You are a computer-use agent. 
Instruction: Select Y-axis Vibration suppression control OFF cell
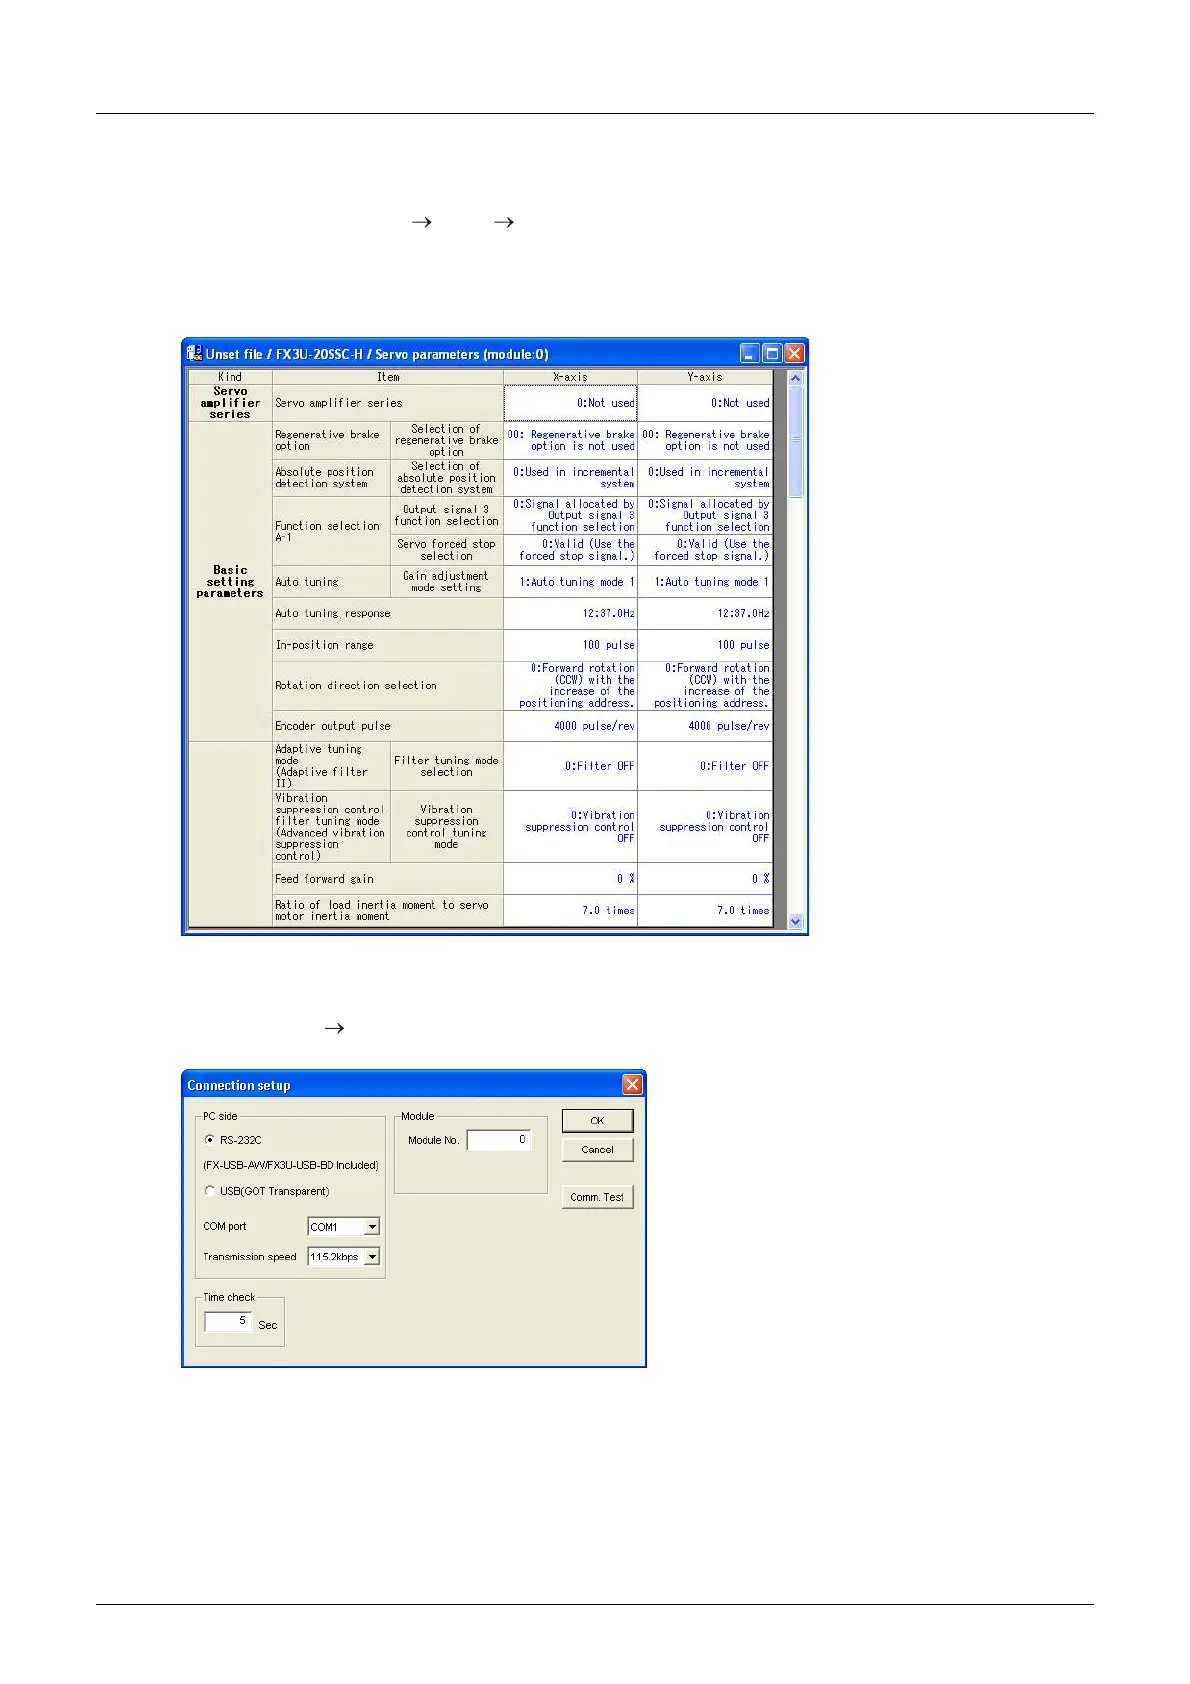(705, 827)
